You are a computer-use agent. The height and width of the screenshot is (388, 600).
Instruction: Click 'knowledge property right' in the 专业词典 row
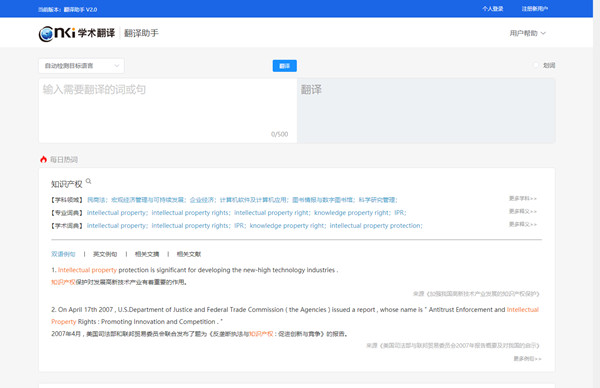[351, 213]
